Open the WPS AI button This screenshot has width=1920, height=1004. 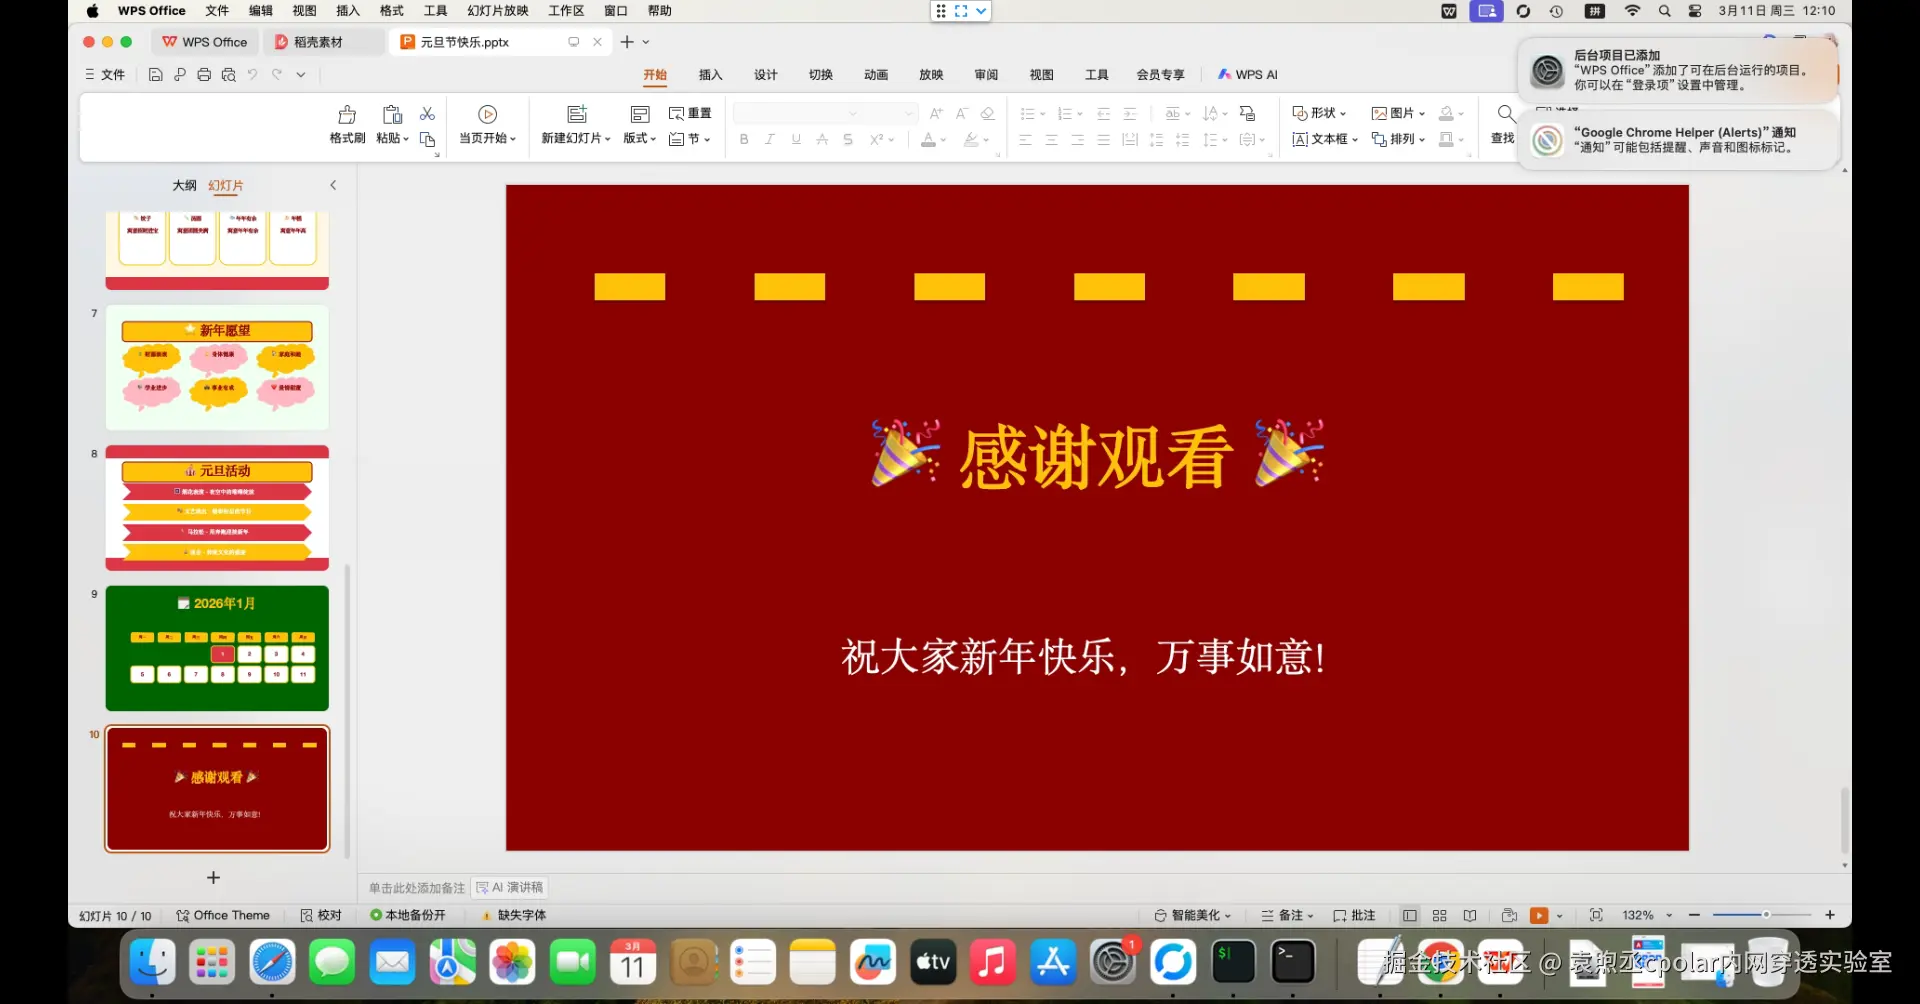pos(1248,75)
